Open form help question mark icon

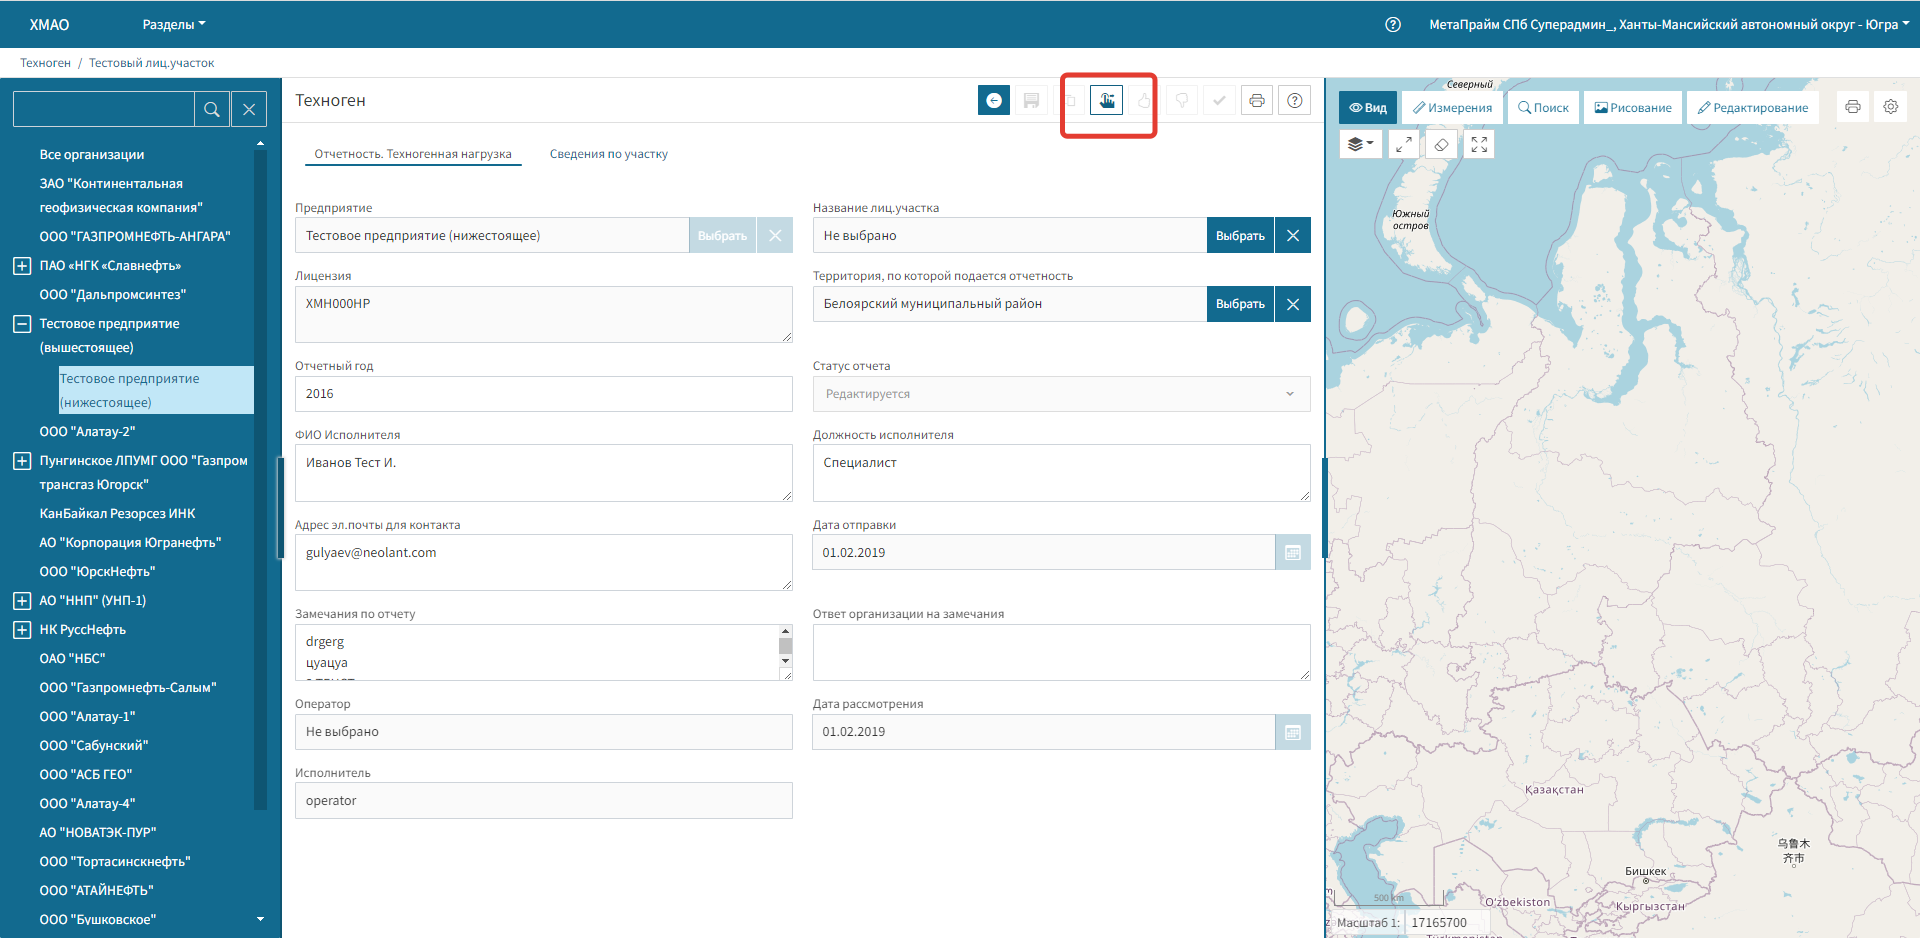(1294, 100)
